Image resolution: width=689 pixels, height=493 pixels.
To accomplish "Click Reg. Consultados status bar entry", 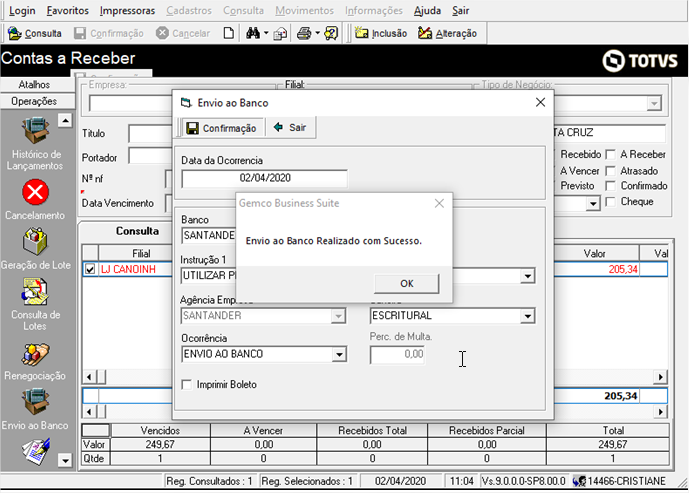I will (210, 481).
